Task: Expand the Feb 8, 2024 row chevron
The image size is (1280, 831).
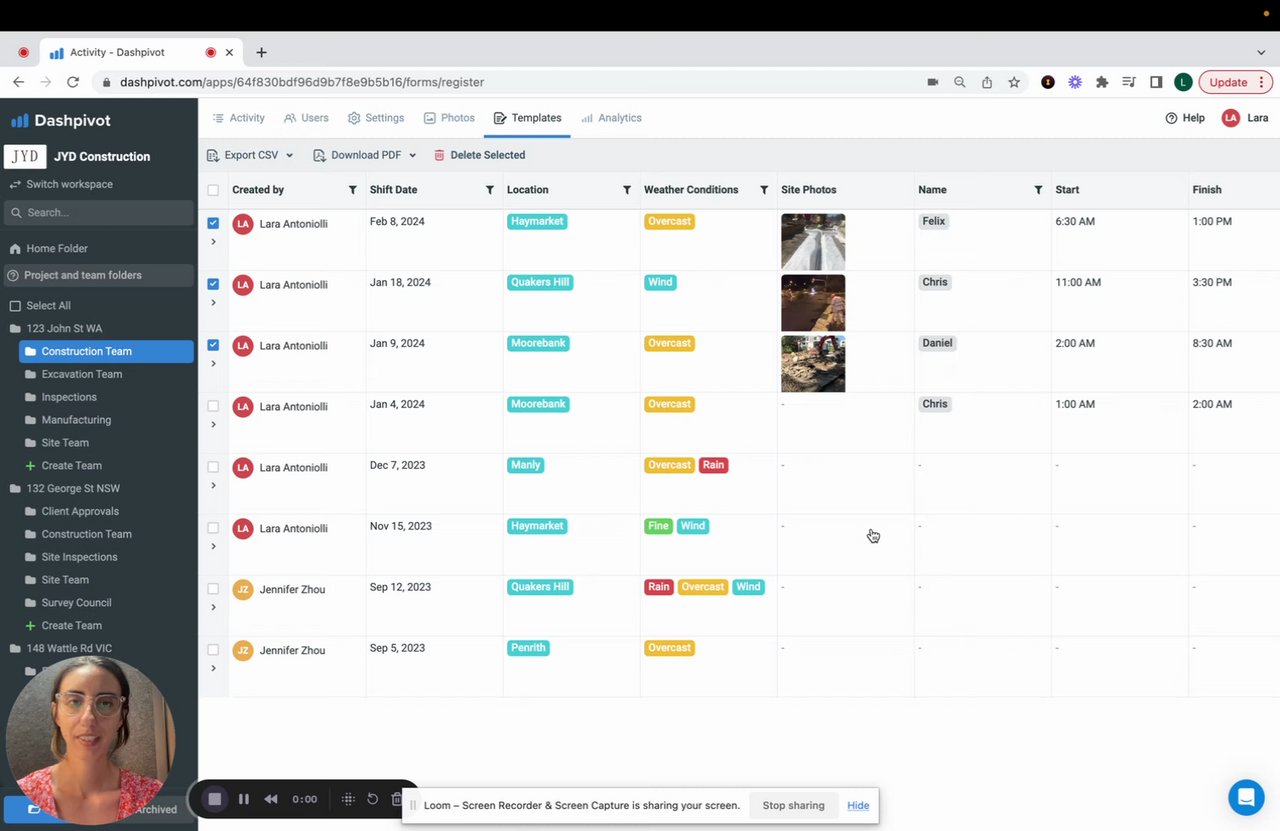Action: pos(213,242)
